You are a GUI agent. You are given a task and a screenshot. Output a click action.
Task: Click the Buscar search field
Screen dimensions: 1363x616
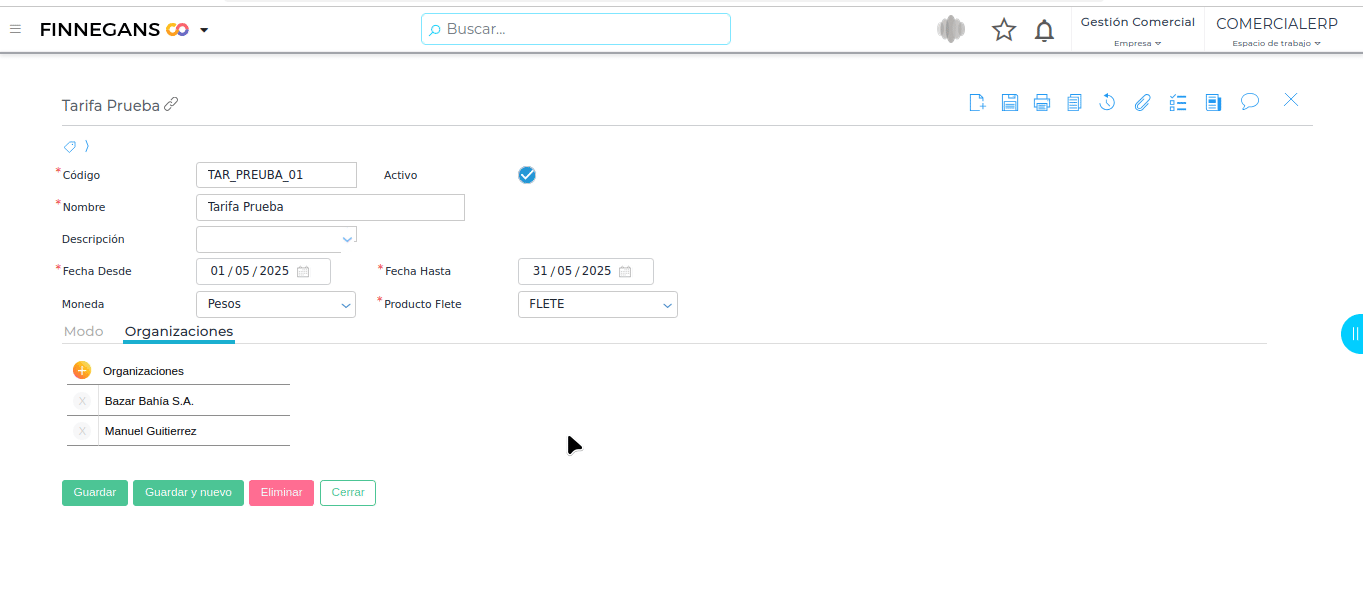pos(576,29)
